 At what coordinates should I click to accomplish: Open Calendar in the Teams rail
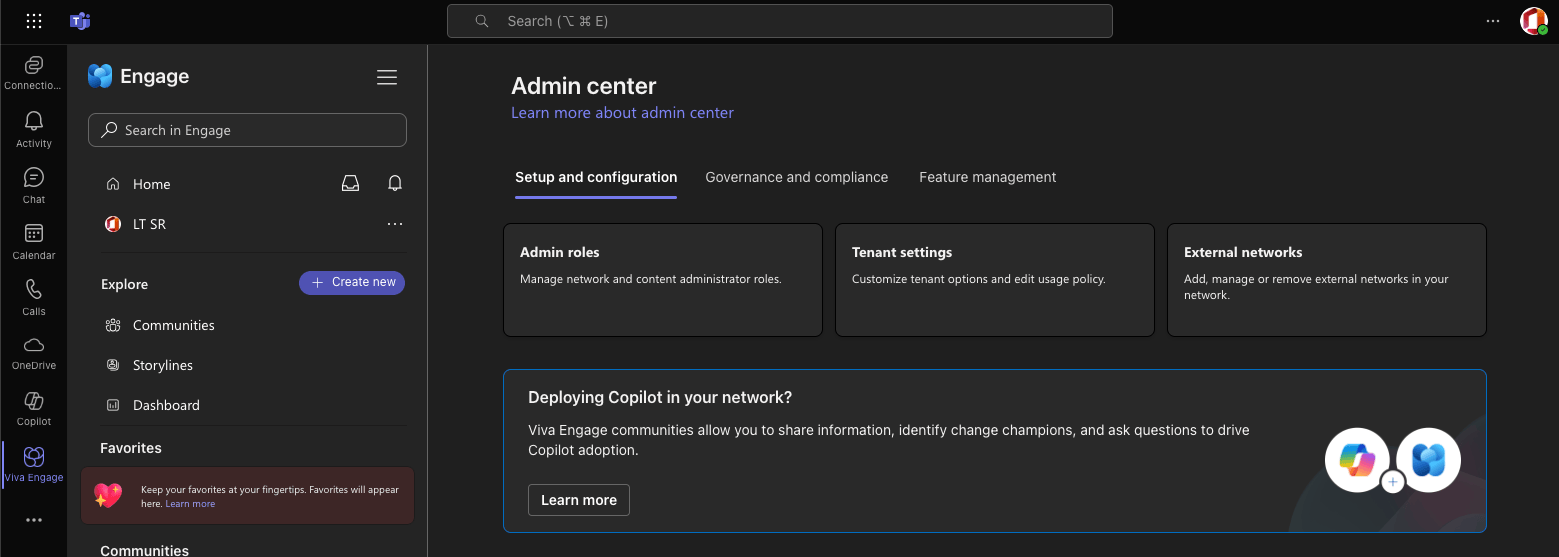[x=33, y=241]
